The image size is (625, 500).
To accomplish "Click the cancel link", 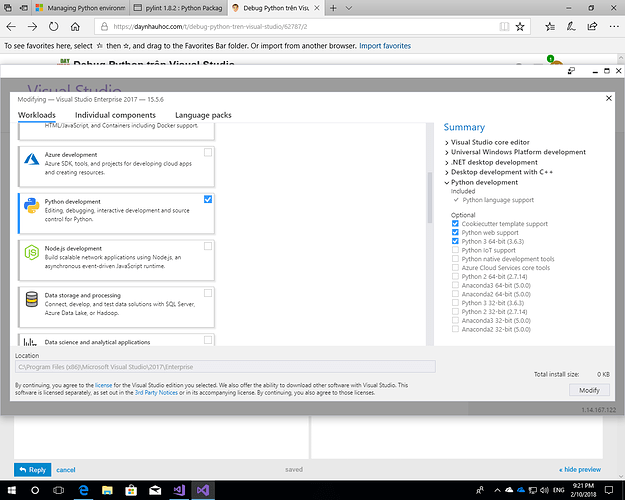I will 66,470.
